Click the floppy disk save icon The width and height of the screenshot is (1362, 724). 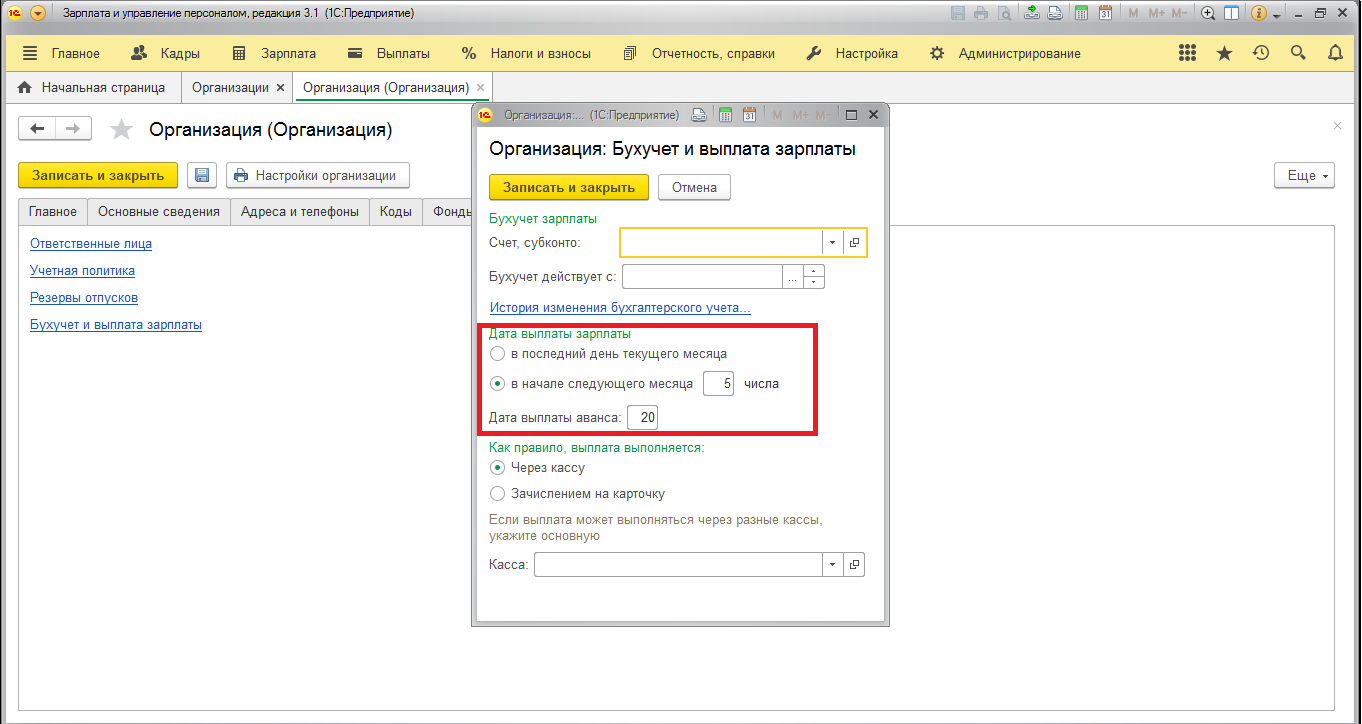click(x=202, y=175)
